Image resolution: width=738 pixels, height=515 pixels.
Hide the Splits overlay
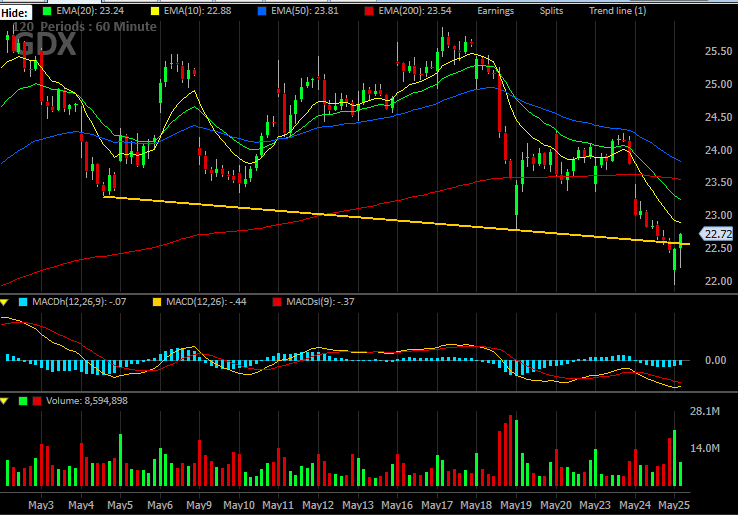[x=551, y=11]
